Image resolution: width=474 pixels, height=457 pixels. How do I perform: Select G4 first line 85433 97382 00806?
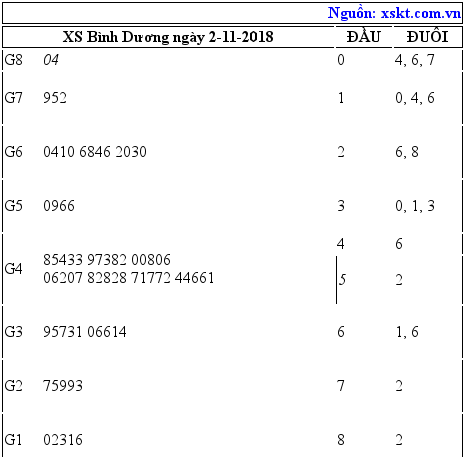(x=107, y=260)
